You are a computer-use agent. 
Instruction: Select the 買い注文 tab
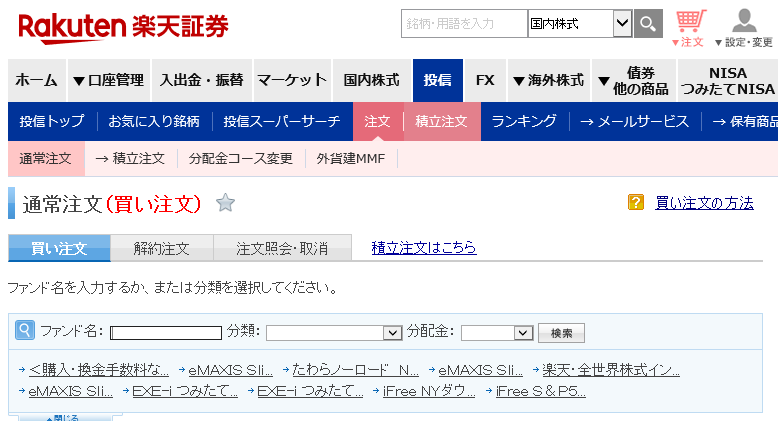[59, 248]
